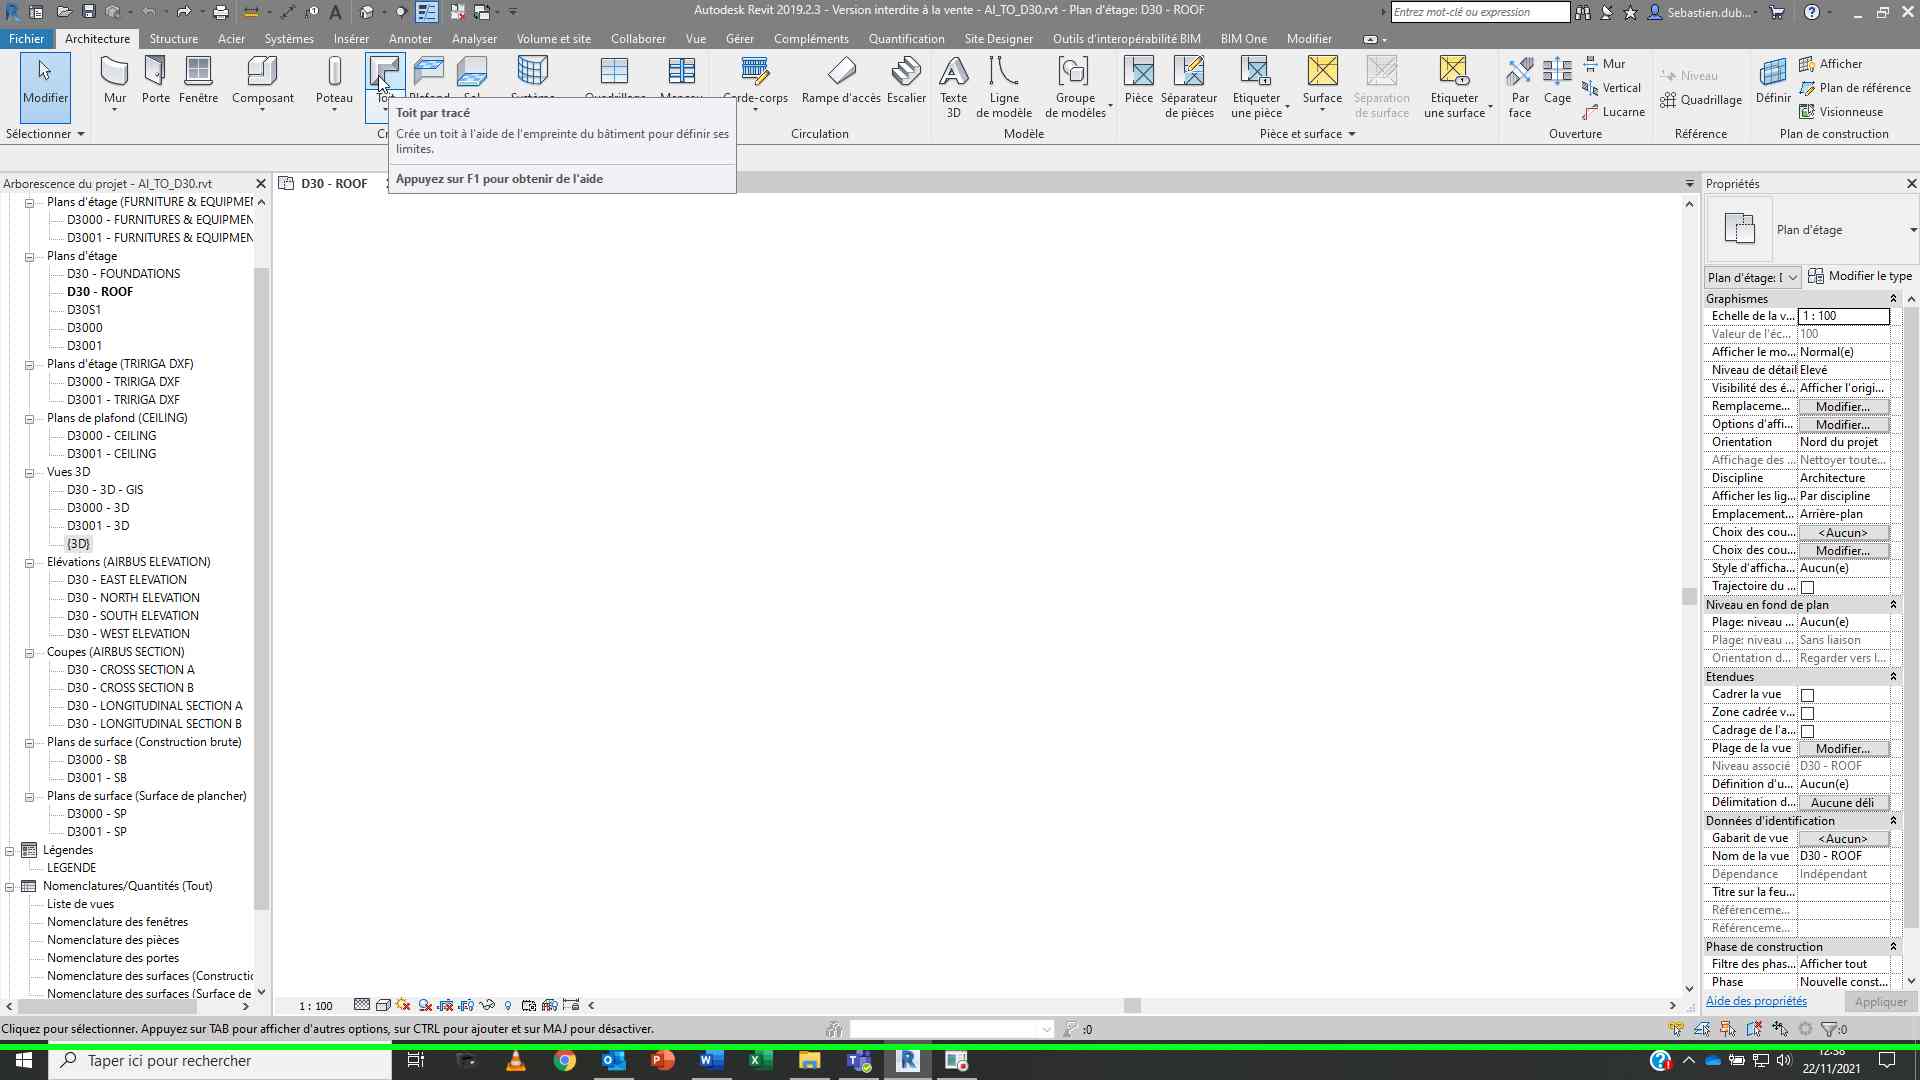Open the Gérer ribbon tab
Viewport: 1920px width, 1080px height.
tap(740, 39)
